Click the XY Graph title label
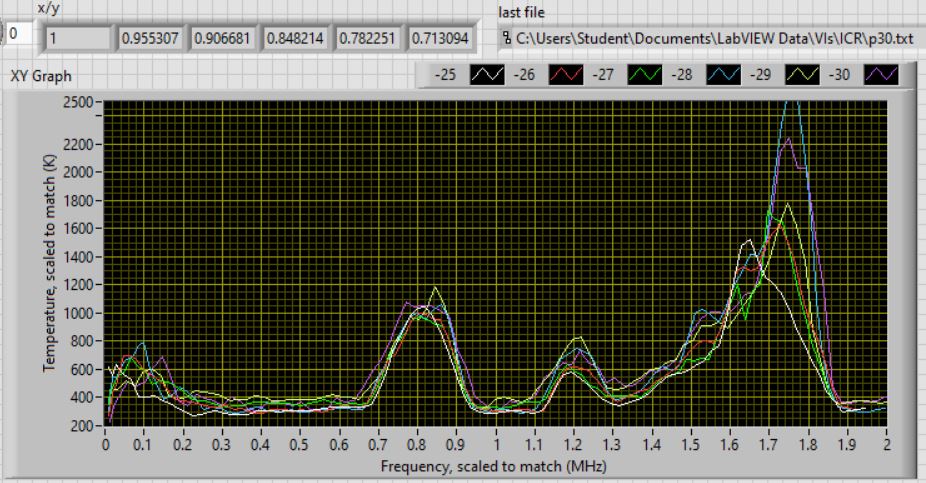 [41, 76]
